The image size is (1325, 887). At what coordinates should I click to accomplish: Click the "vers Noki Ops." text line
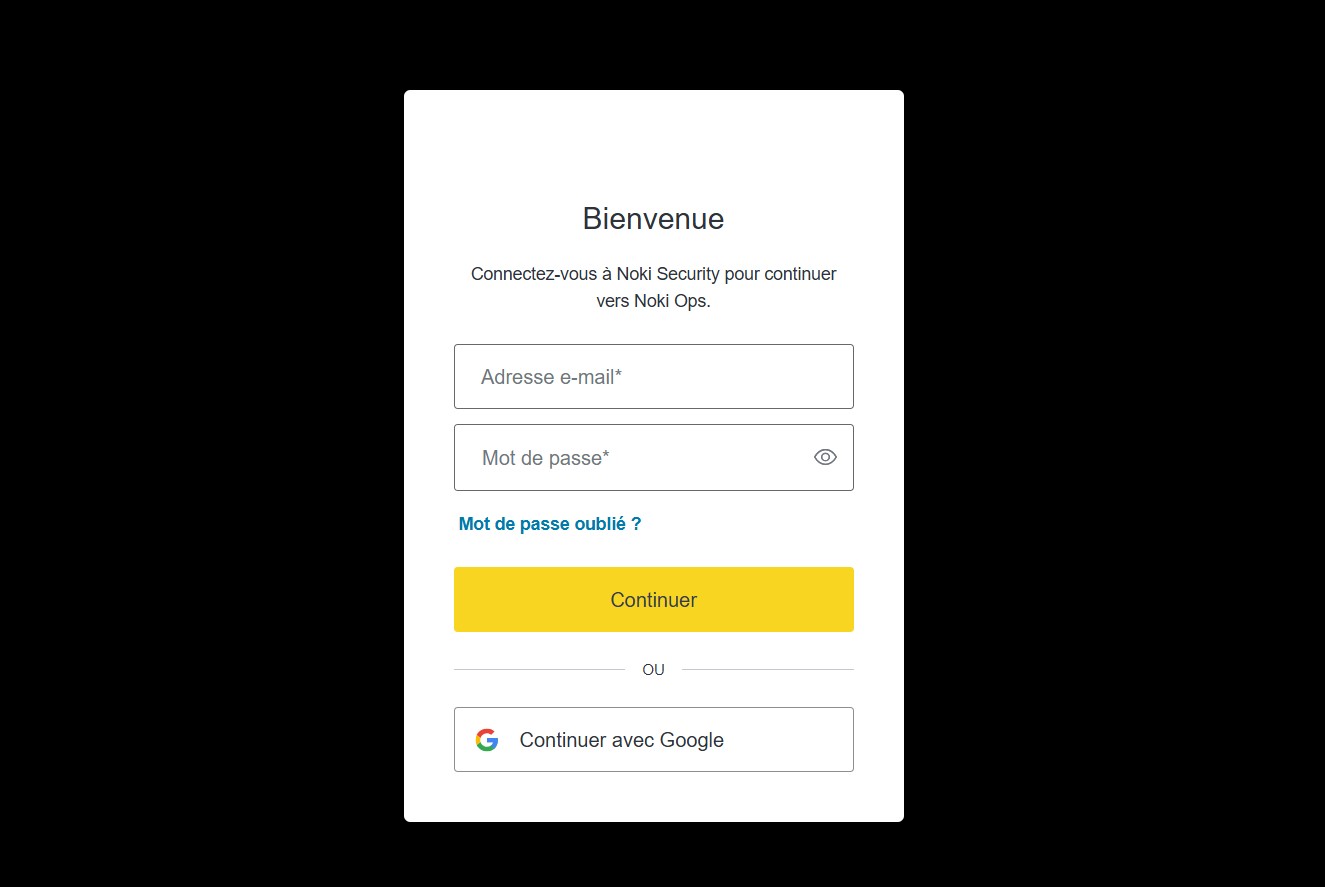click(654, 301)
